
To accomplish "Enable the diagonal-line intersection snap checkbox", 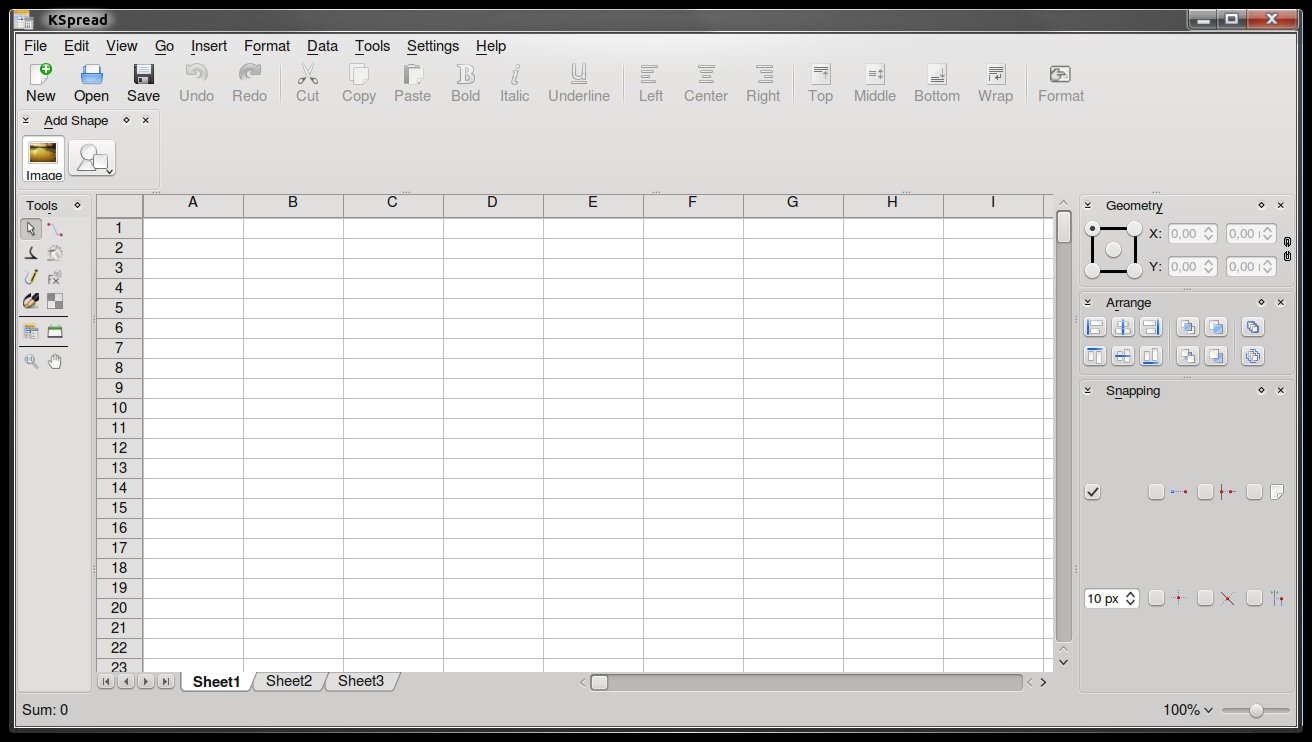I will pos(1205,598).
